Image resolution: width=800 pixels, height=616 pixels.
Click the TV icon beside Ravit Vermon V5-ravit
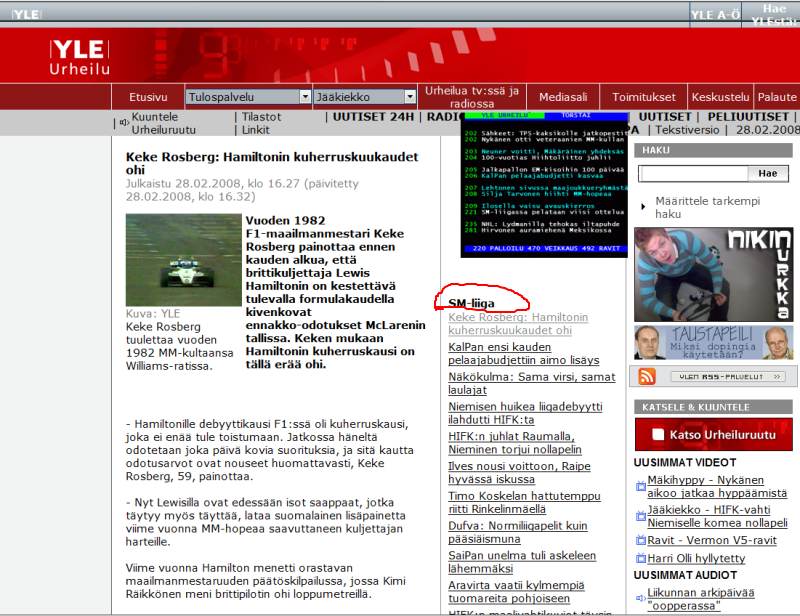(641, 540)
